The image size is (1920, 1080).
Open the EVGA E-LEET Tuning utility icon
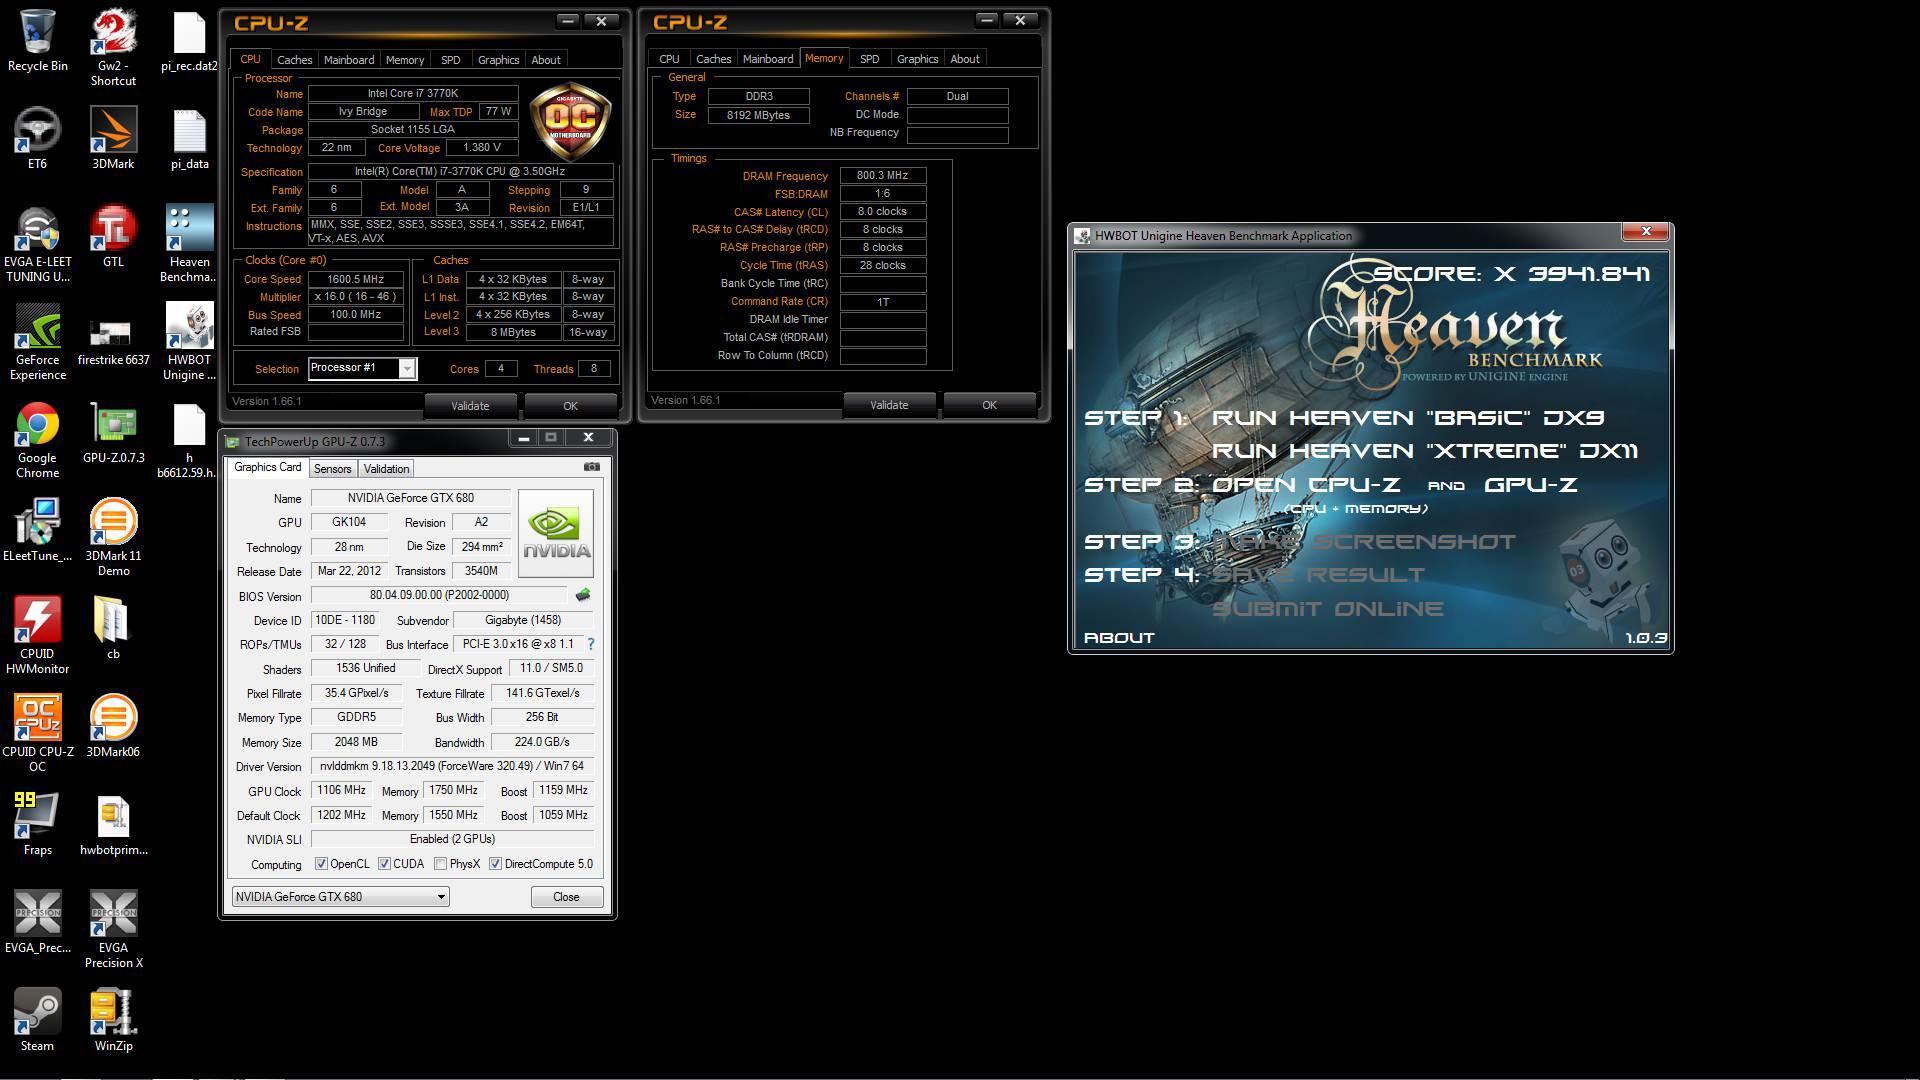(x=37, y=244)
